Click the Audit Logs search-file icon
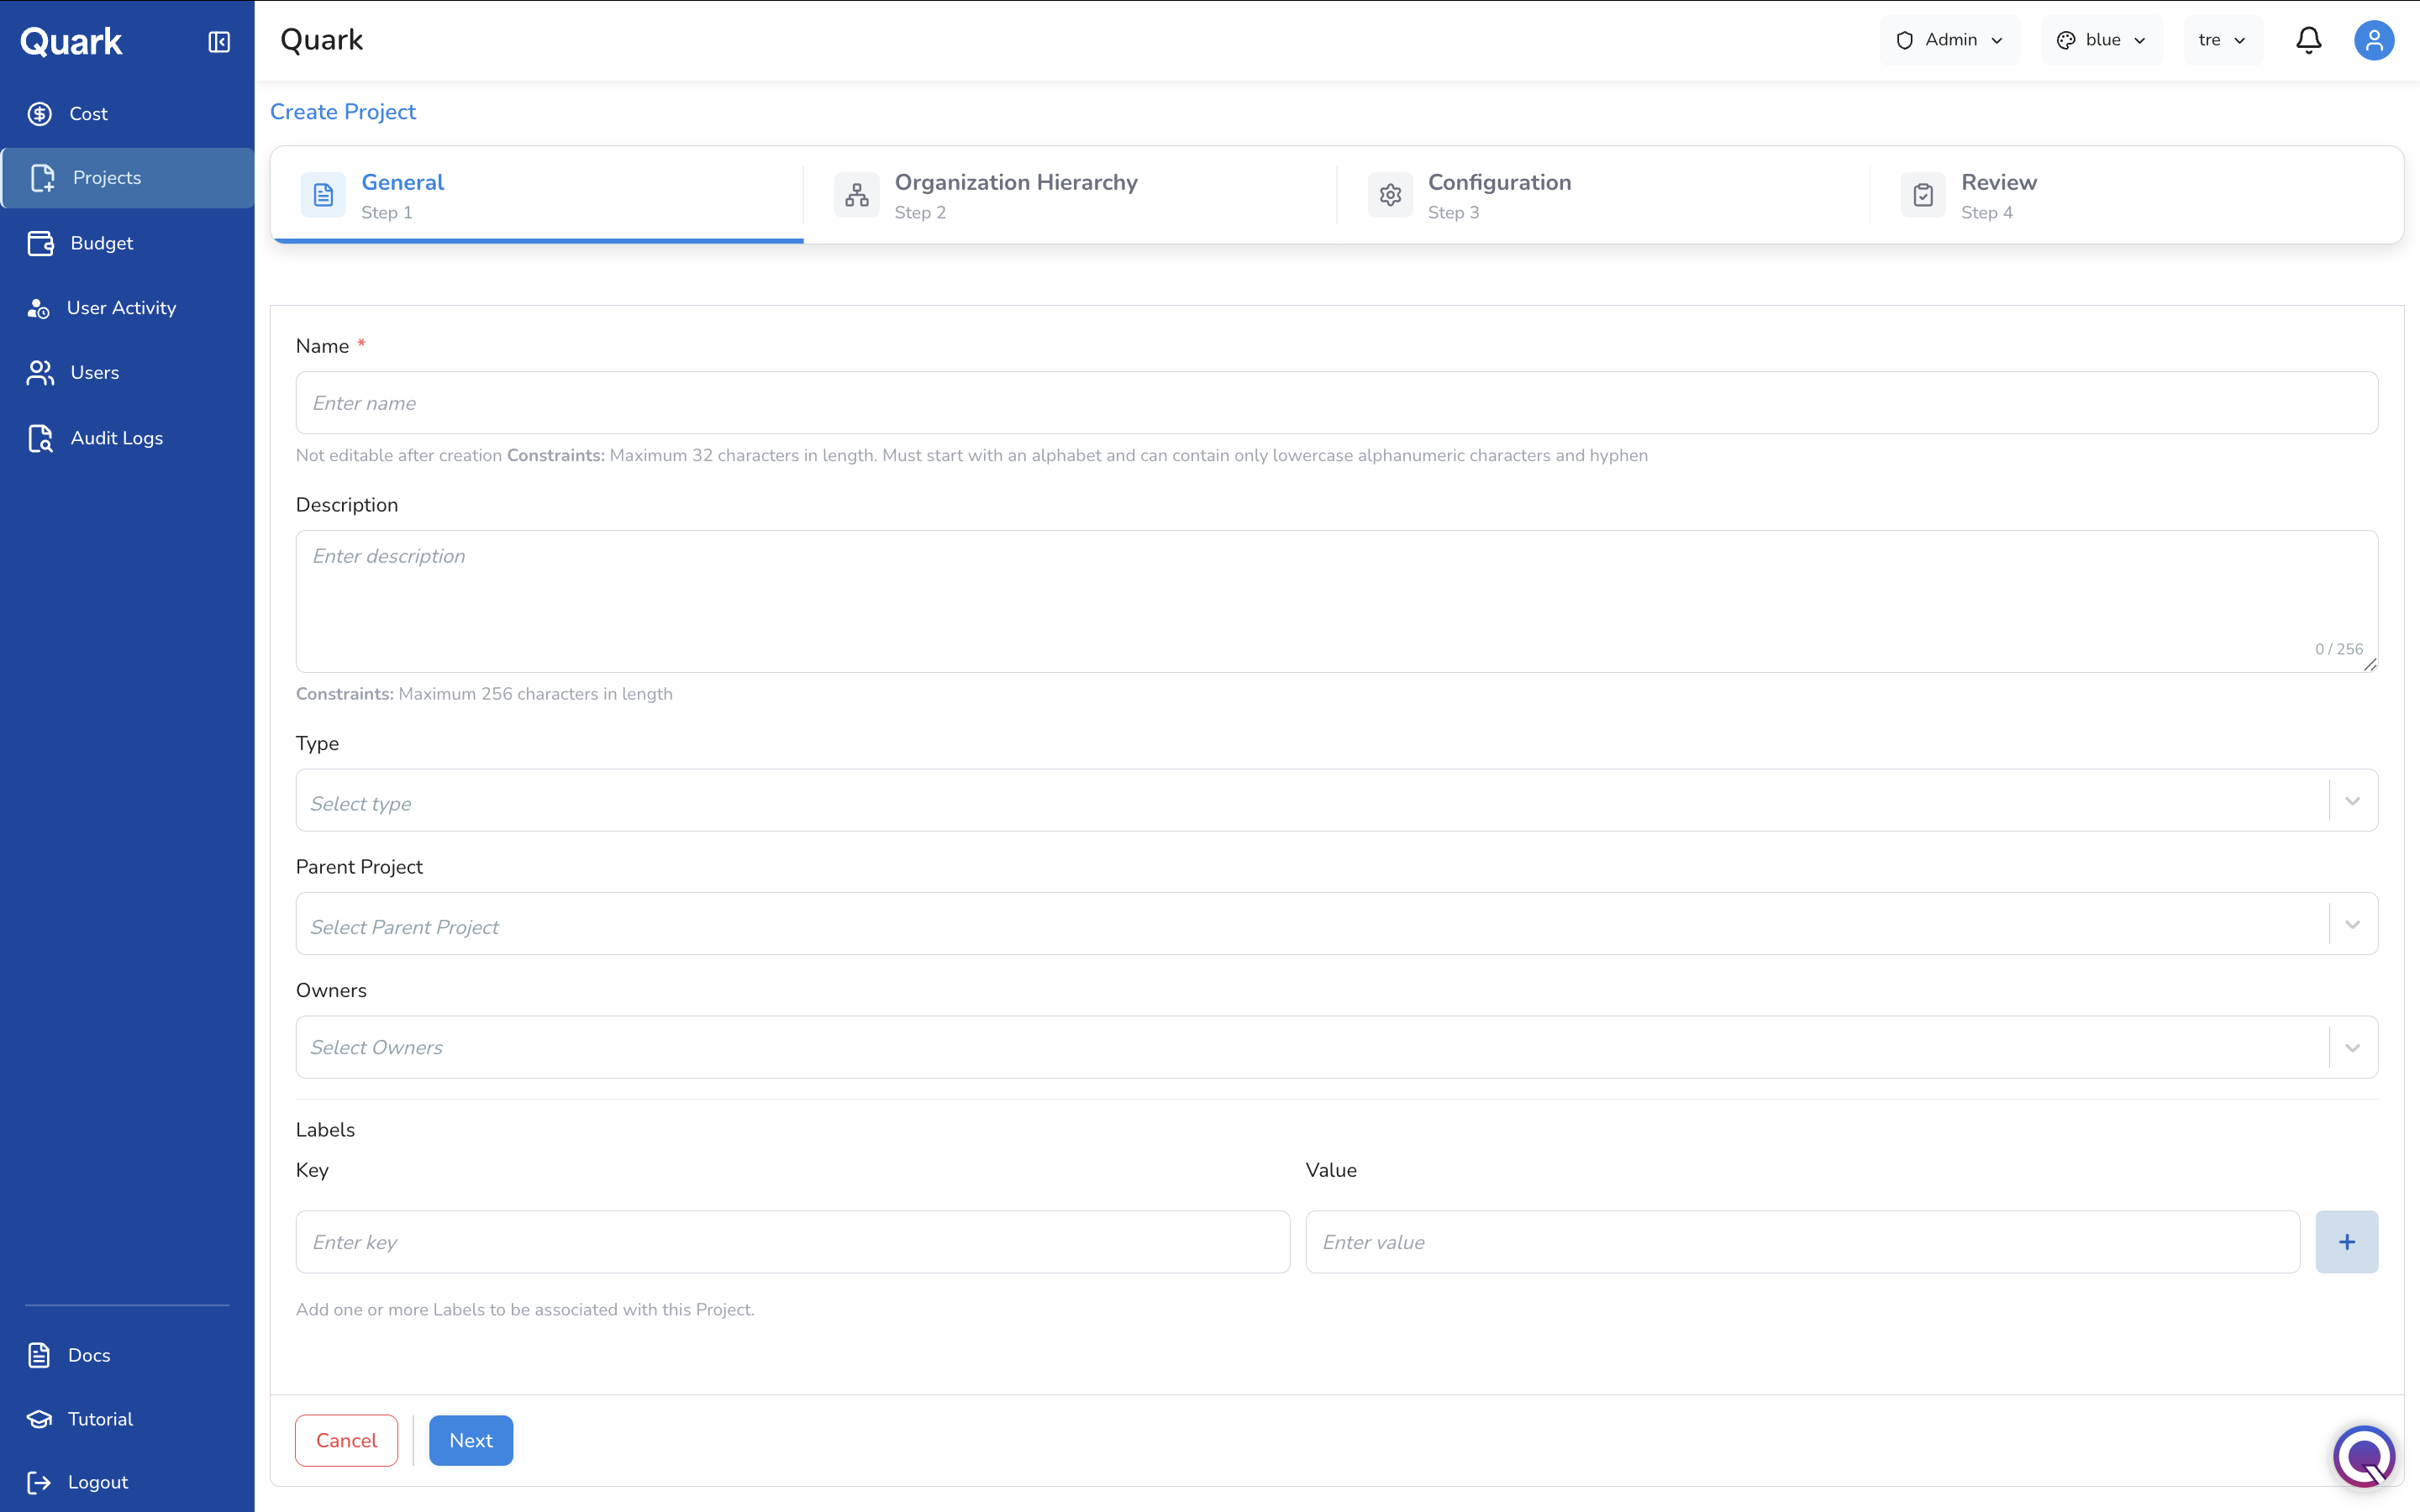The image size is (2420, 1512). pos(41,438)
